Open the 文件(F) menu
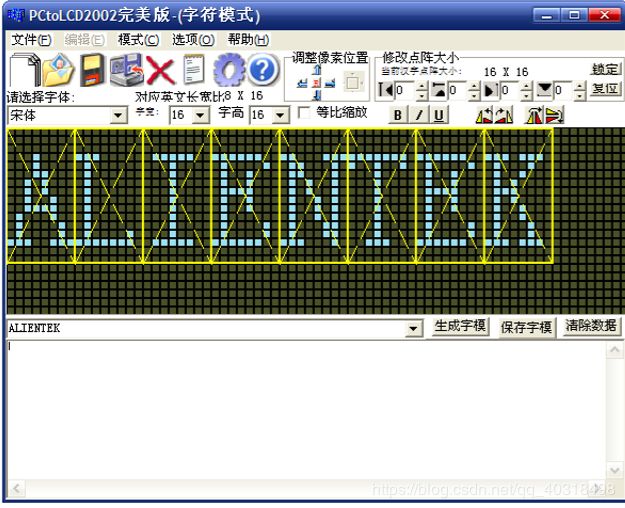 [30, 40]
